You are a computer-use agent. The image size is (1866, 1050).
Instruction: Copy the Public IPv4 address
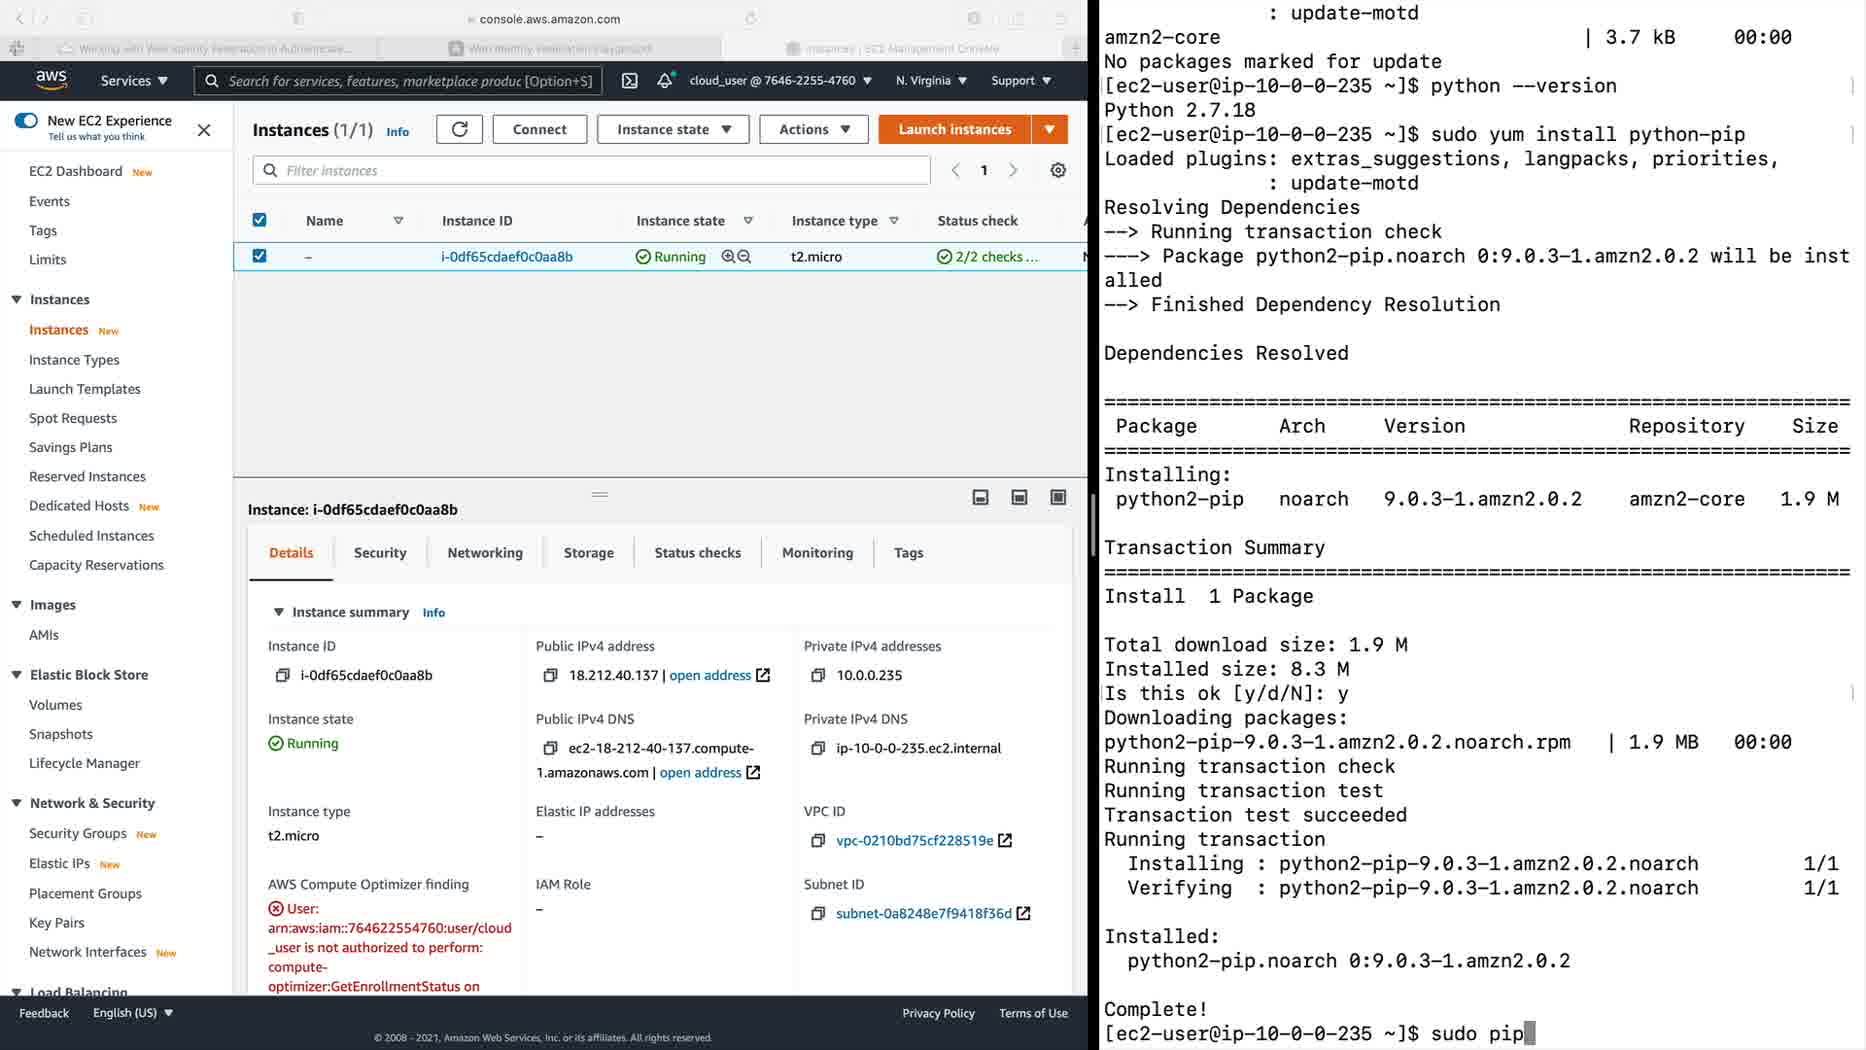(x=550, y=676)
